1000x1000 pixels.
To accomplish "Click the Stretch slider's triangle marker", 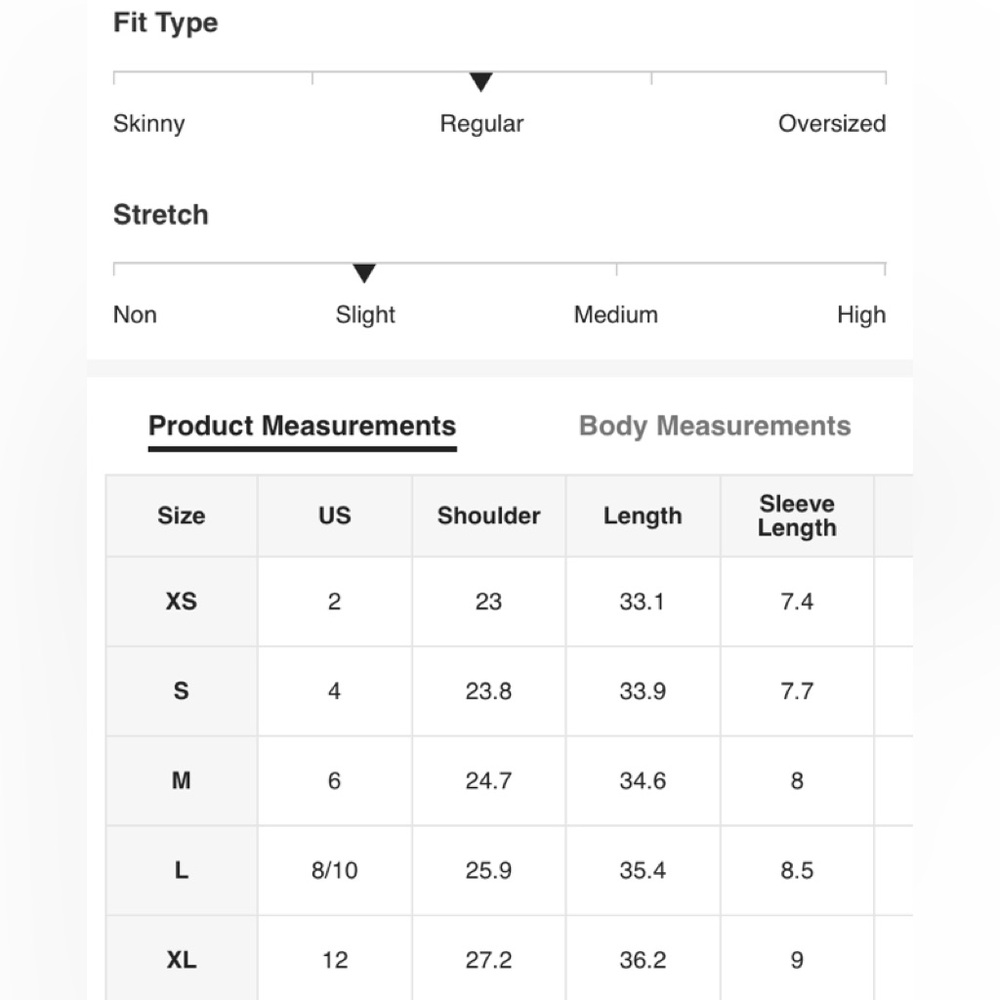I will (x=364, y=273).
